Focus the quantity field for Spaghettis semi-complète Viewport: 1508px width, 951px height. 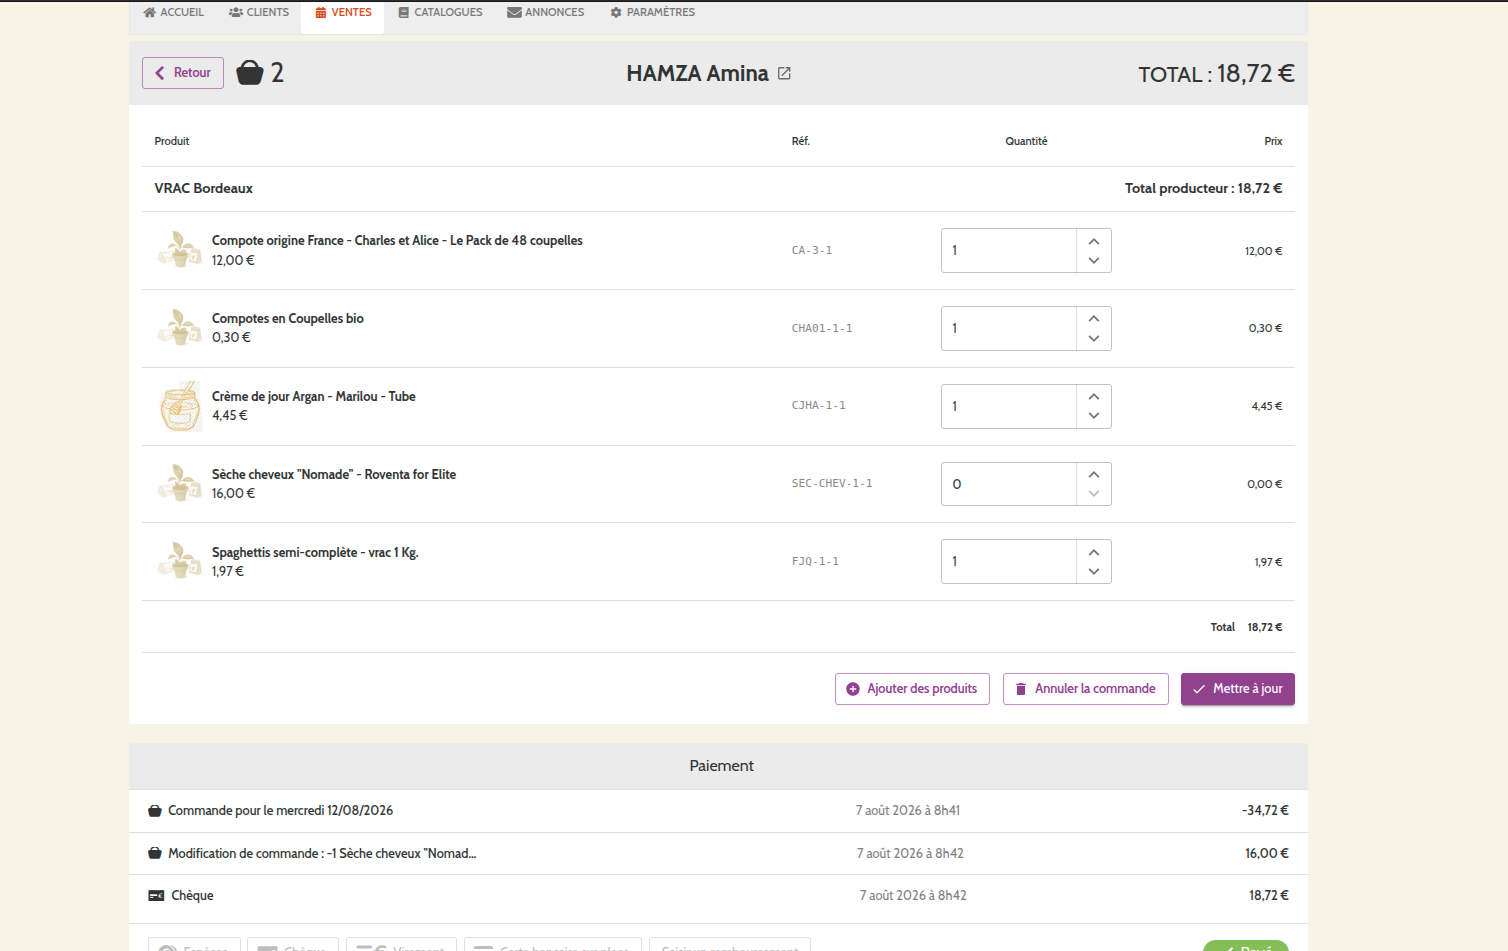[1009, 562]
